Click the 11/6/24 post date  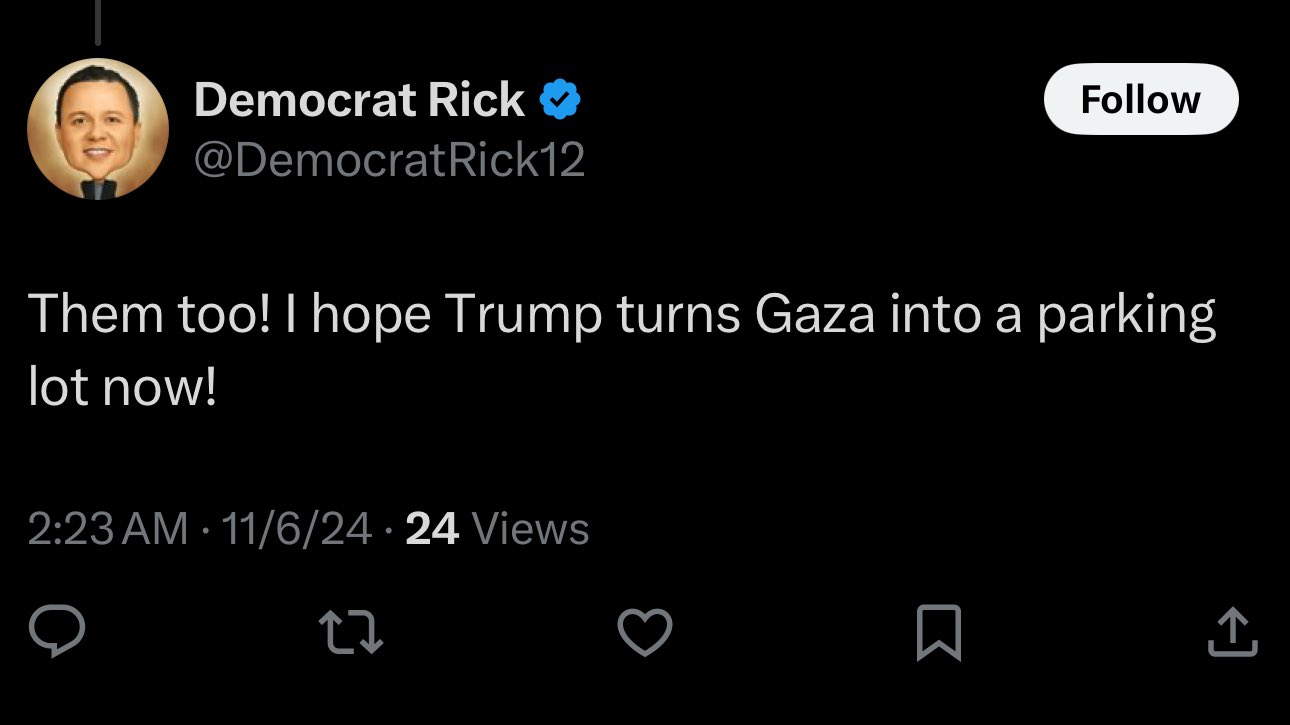point(297,528)
